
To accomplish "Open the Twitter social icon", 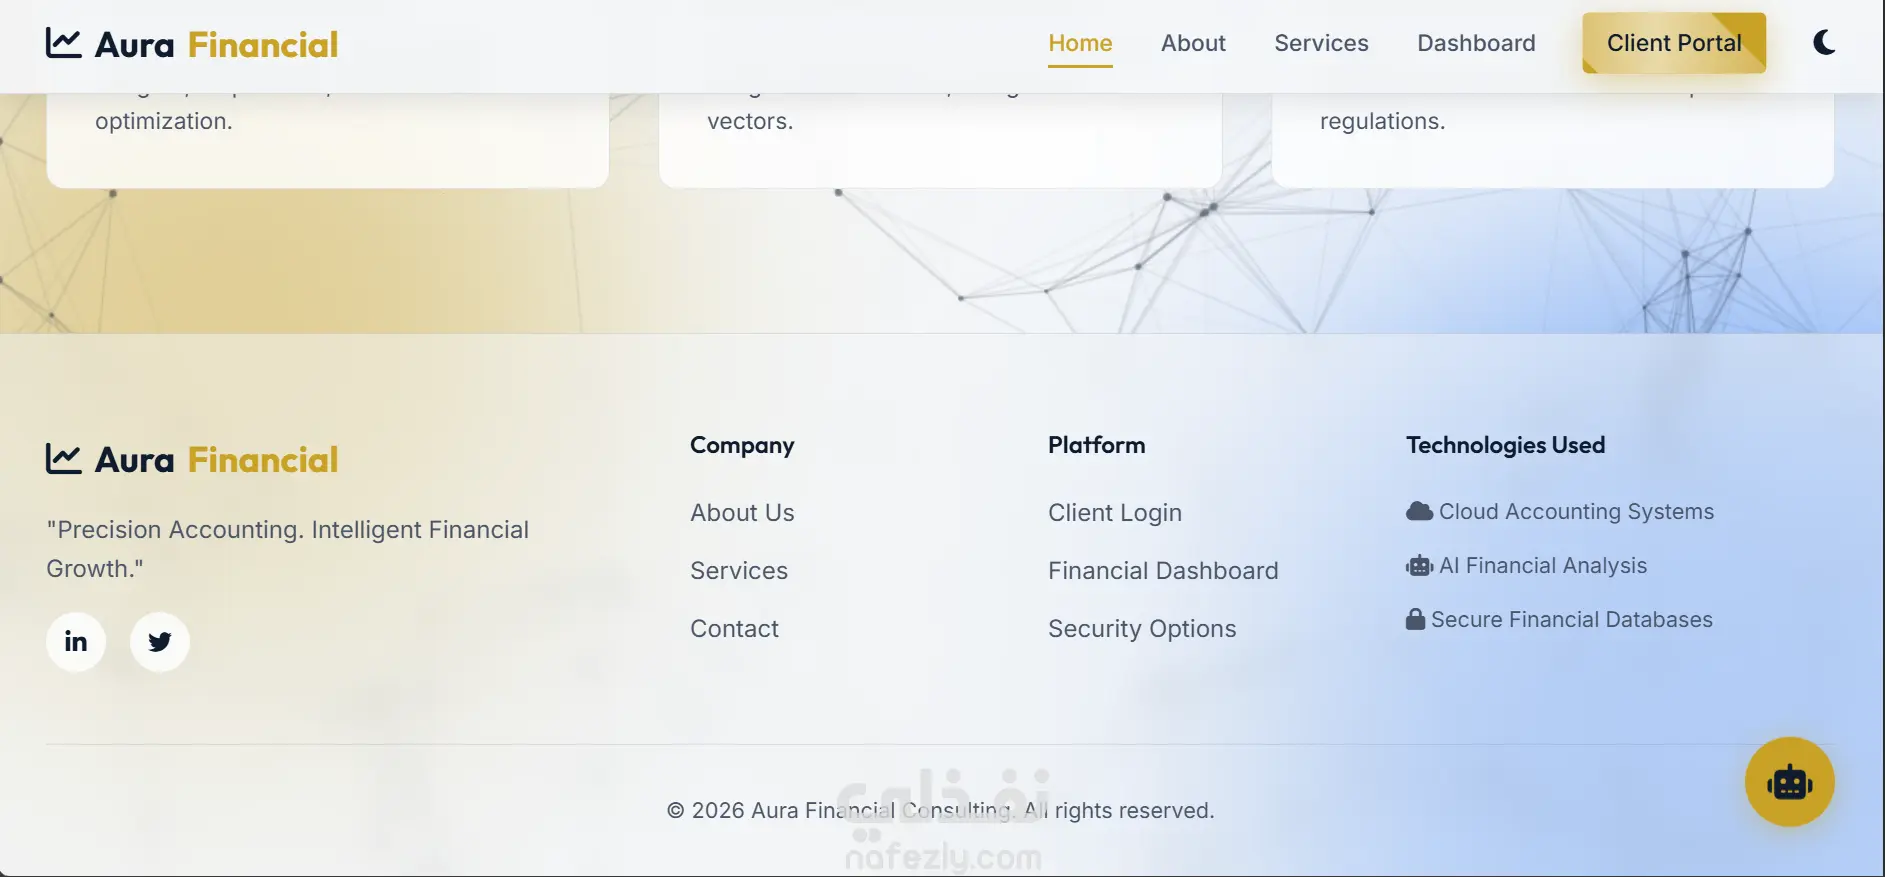I will tap(160, 642).
